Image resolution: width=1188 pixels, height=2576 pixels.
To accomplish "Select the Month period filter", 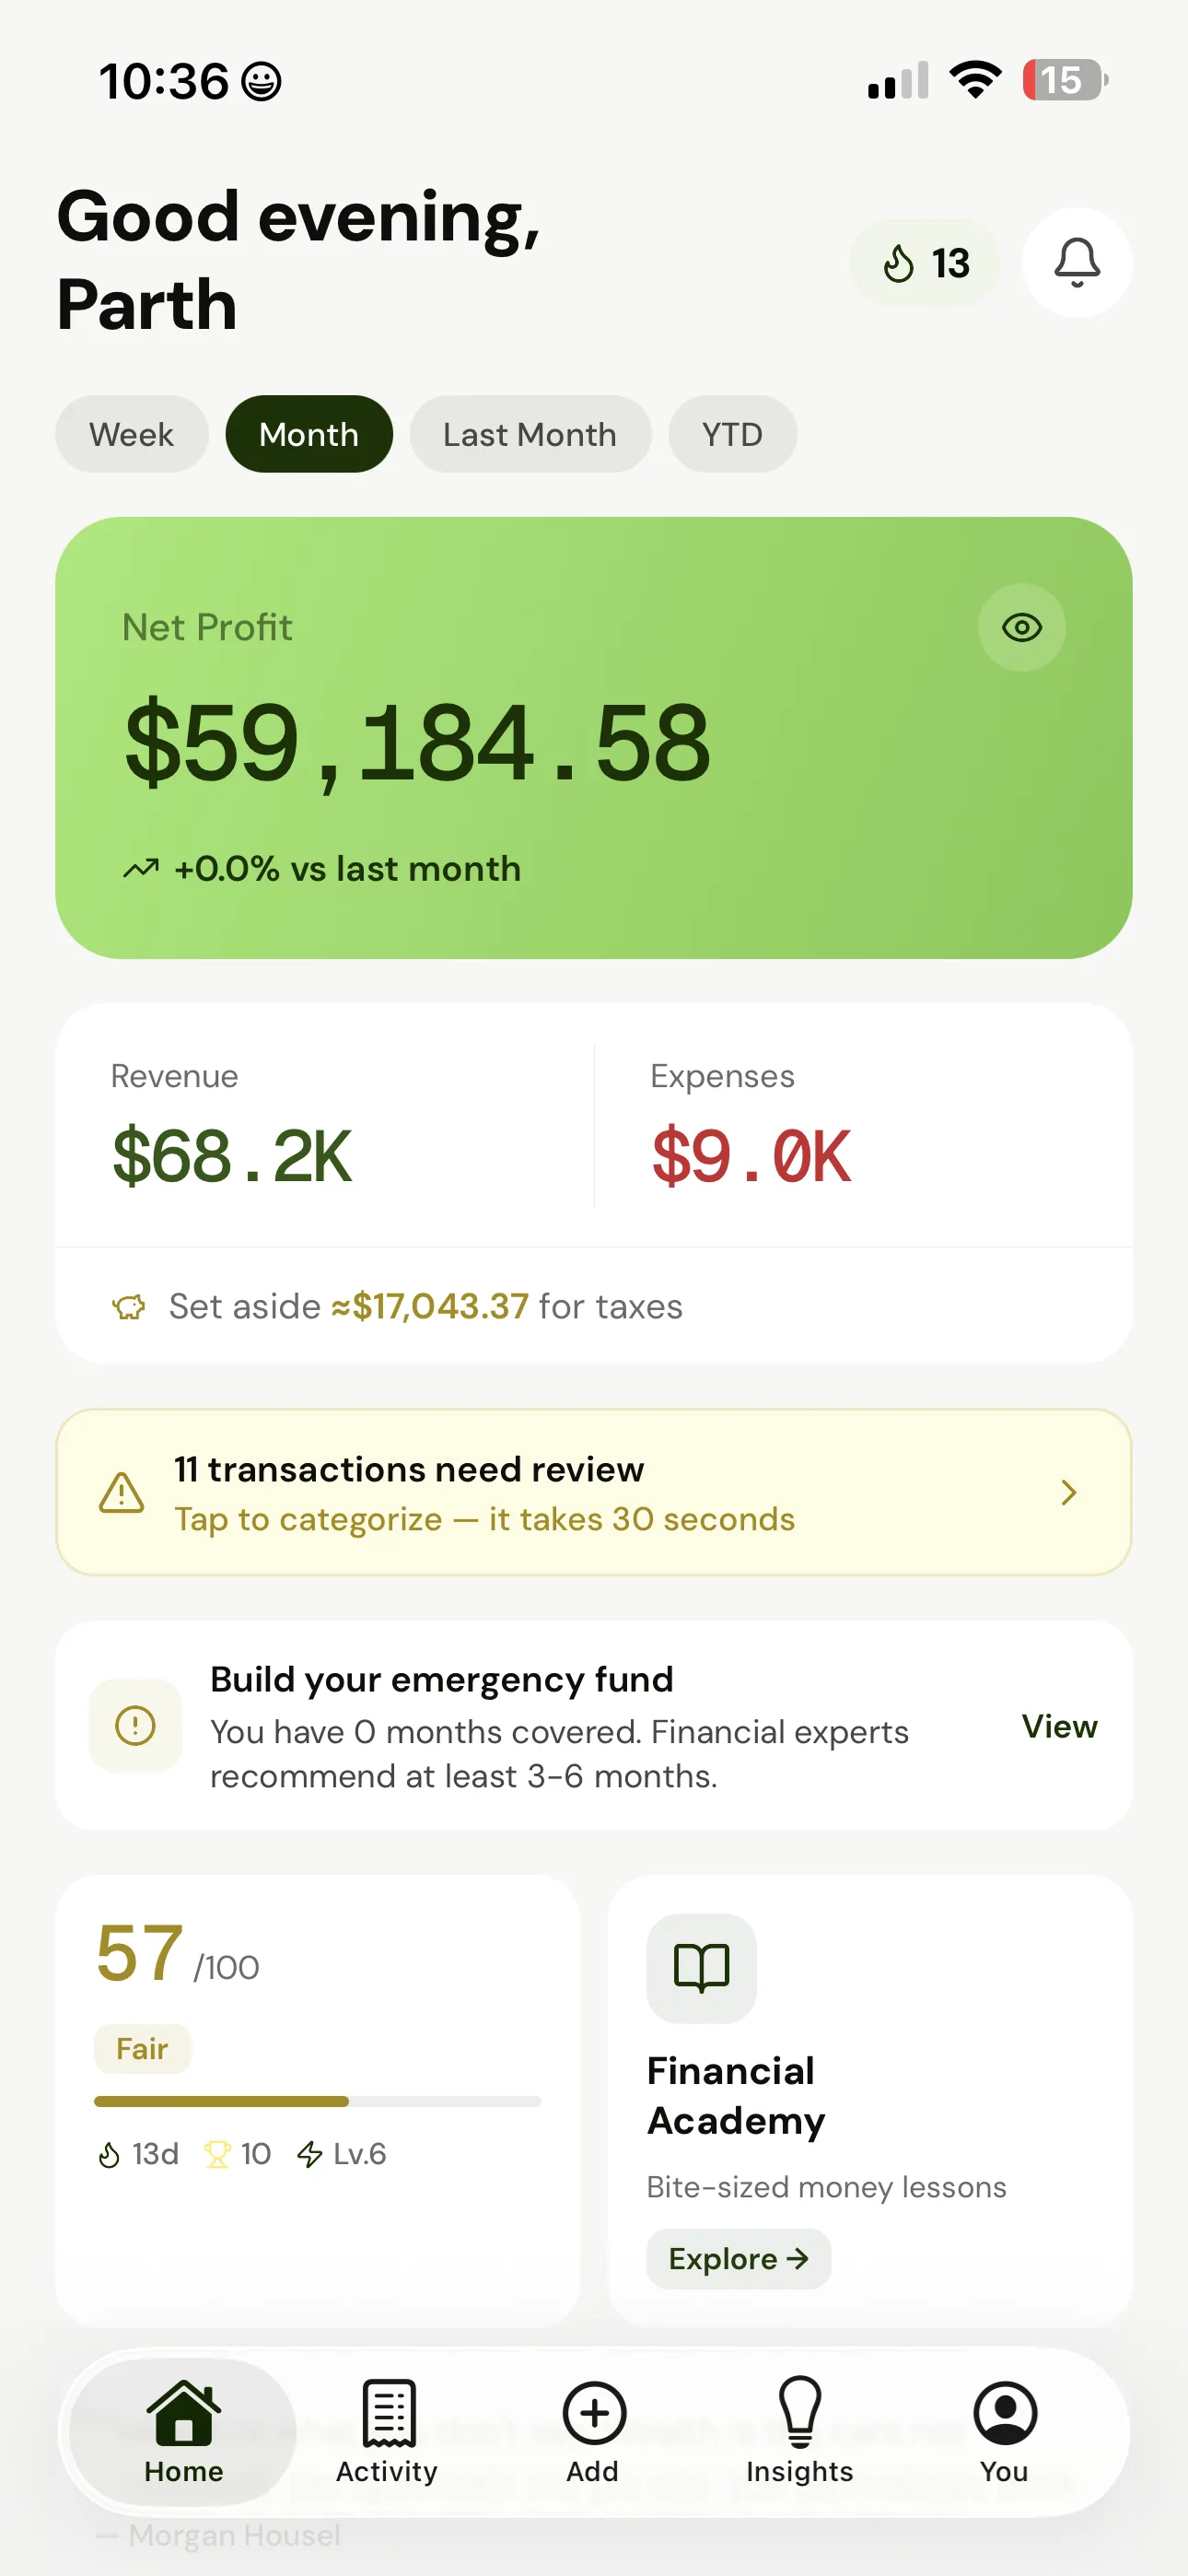I will click(x=308, y=434).
